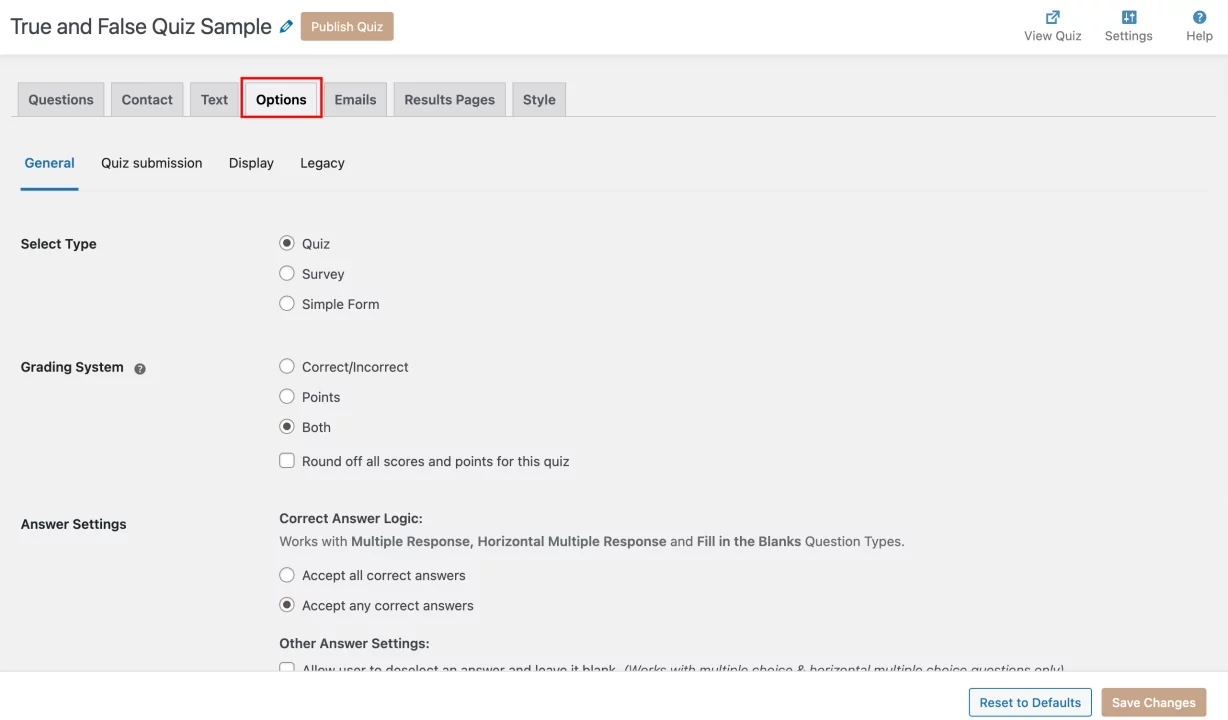Screen dimensions: 1228x720
Task: Switch to the Questions tab
Action: click(60, 99)
